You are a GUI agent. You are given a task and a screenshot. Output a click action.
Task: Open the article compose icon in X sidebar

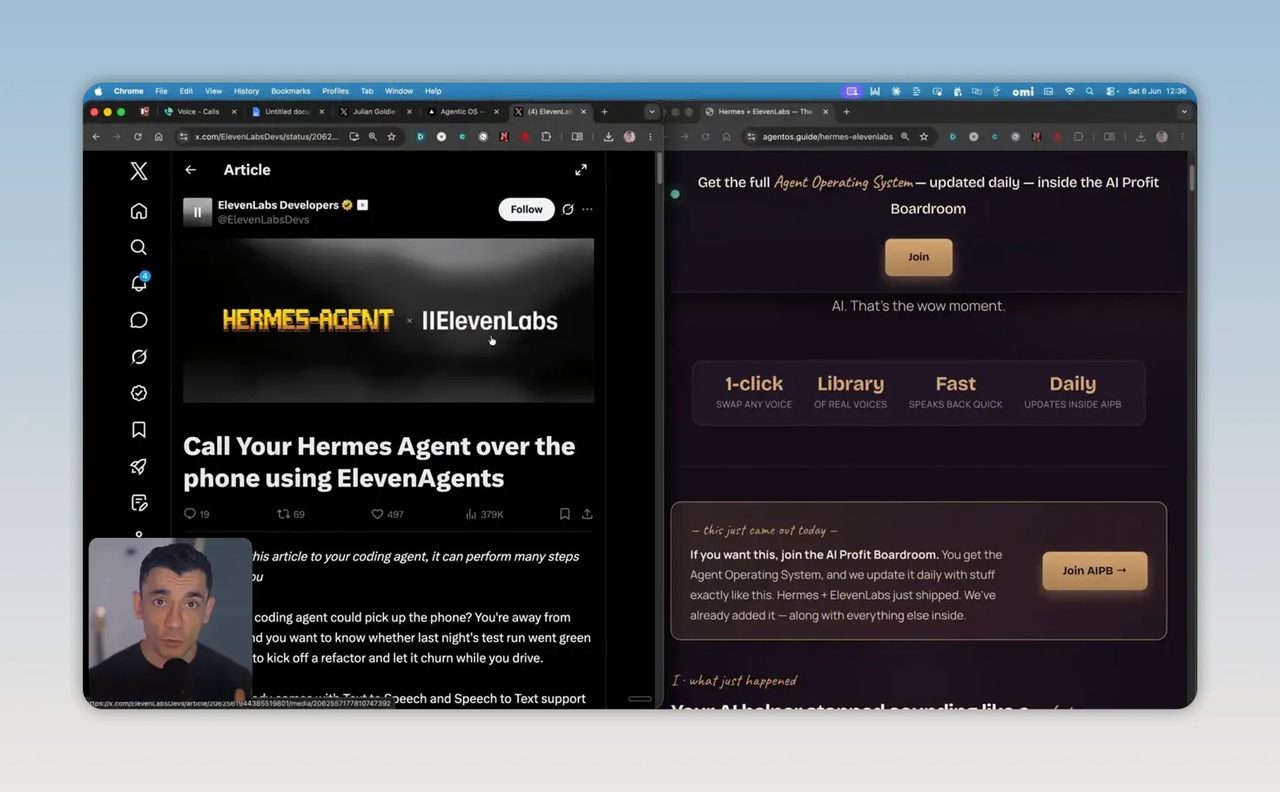pos(139,502)
